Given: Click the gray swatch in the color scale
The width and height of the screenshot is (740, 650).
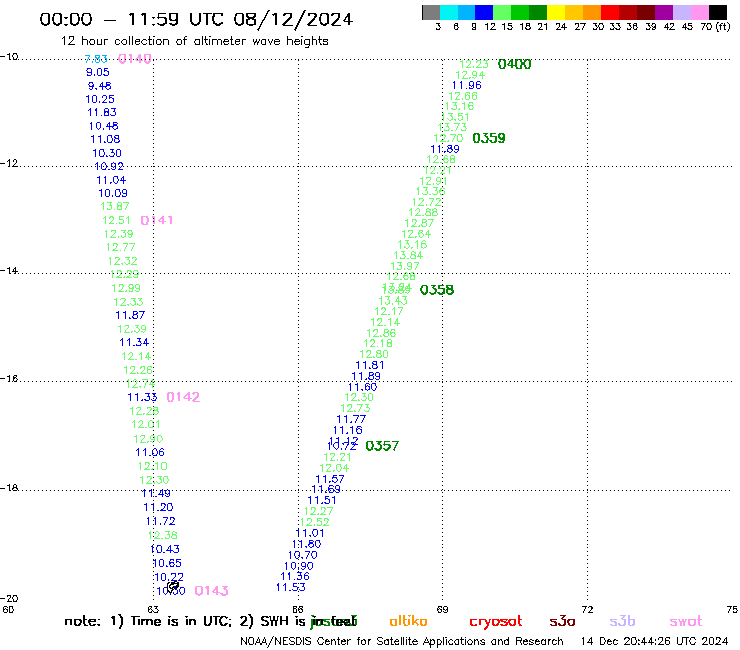Looking at the screenshot, I should pyautogui.click(x=431, y=12).
